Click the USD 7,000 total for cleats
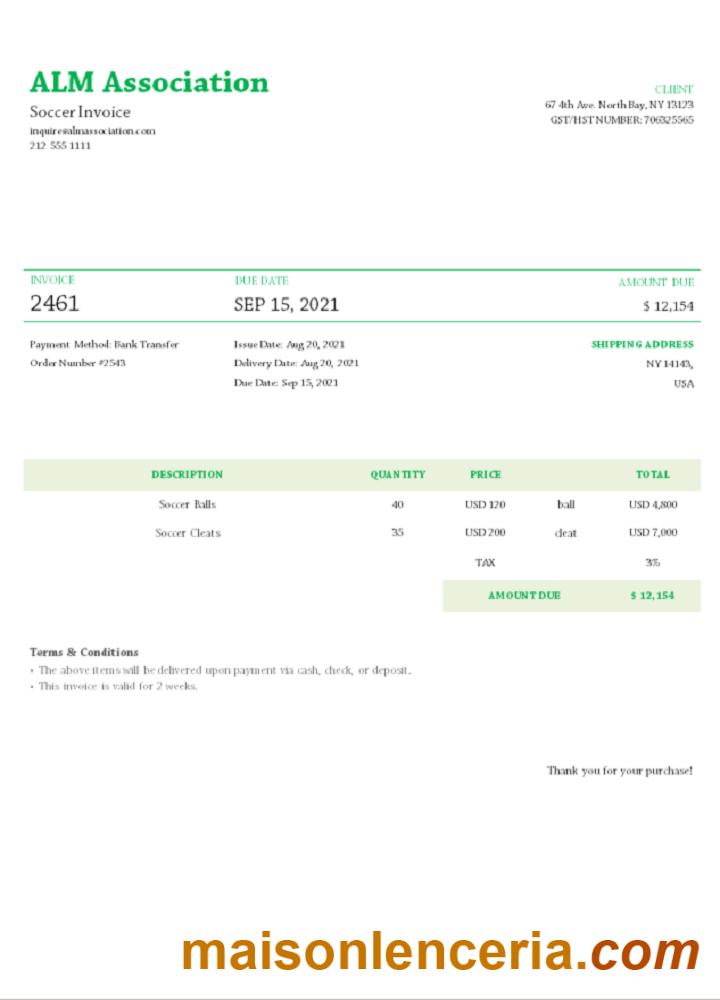The height and width of the screenshot is (1000, 720). pyautogui.click(x=653, y=533)
